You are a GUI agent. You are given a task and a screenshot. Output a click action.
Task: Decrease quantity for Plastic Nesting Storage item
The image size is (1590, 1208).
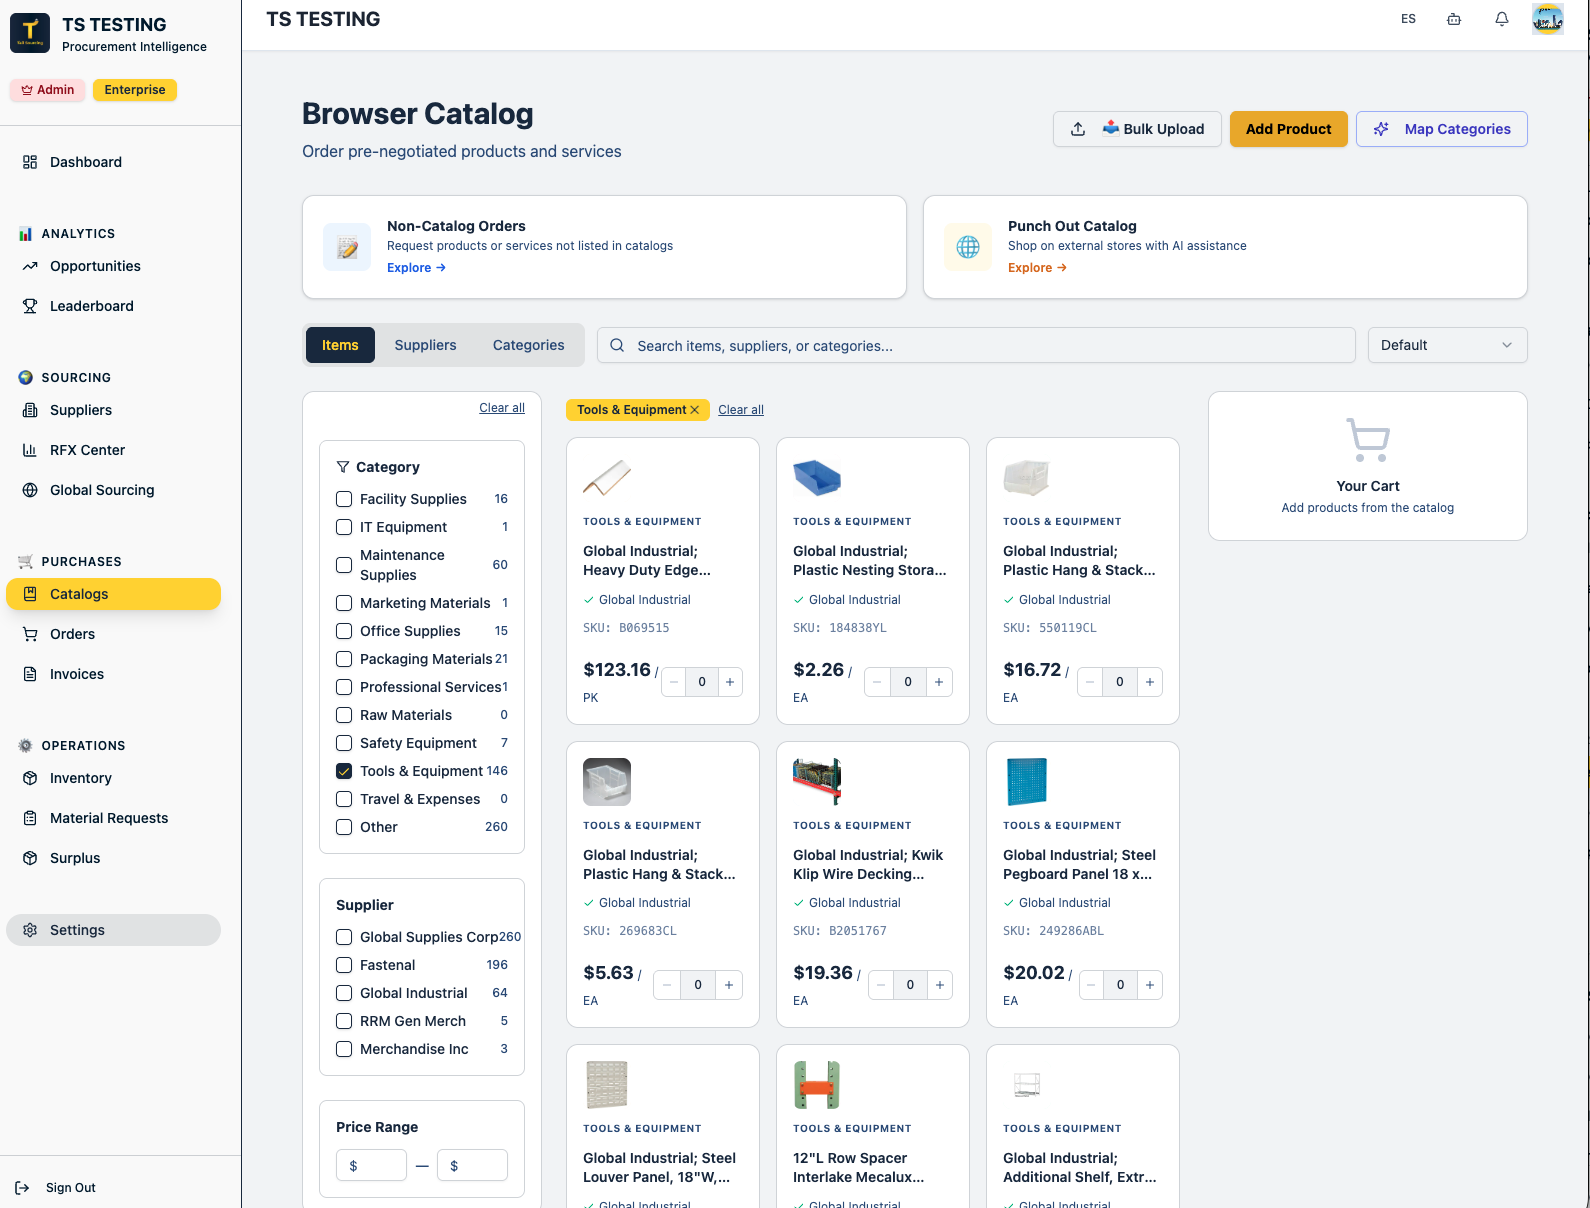click(877, 682)
